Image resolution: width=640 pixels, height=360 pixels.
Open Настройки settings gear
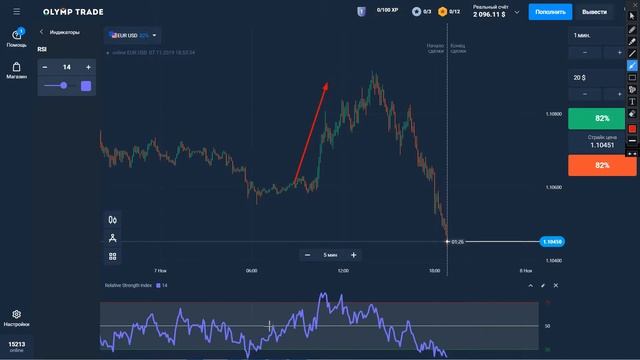pyautogui.click(x=16, y=318)
